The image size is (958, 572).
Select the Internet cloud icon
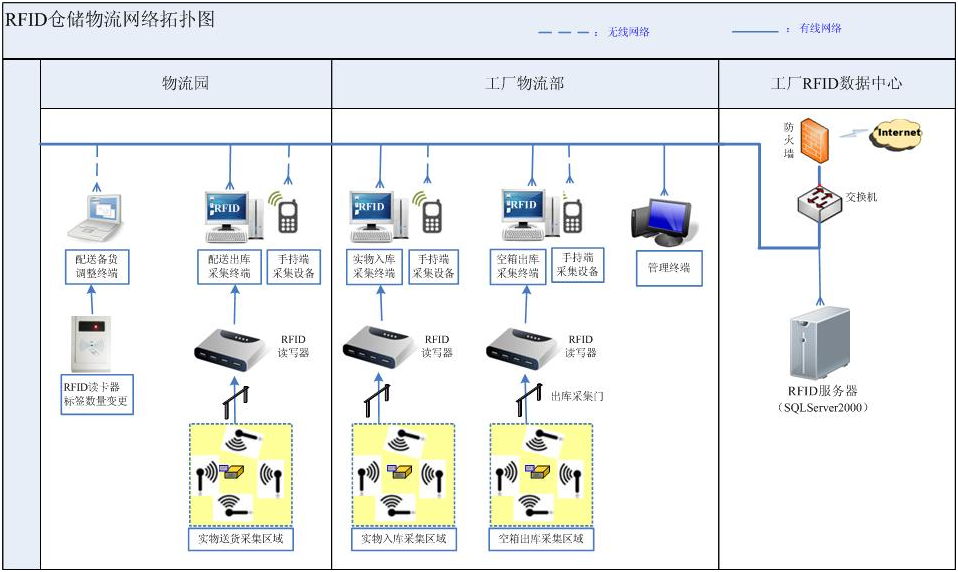(896, 133)
